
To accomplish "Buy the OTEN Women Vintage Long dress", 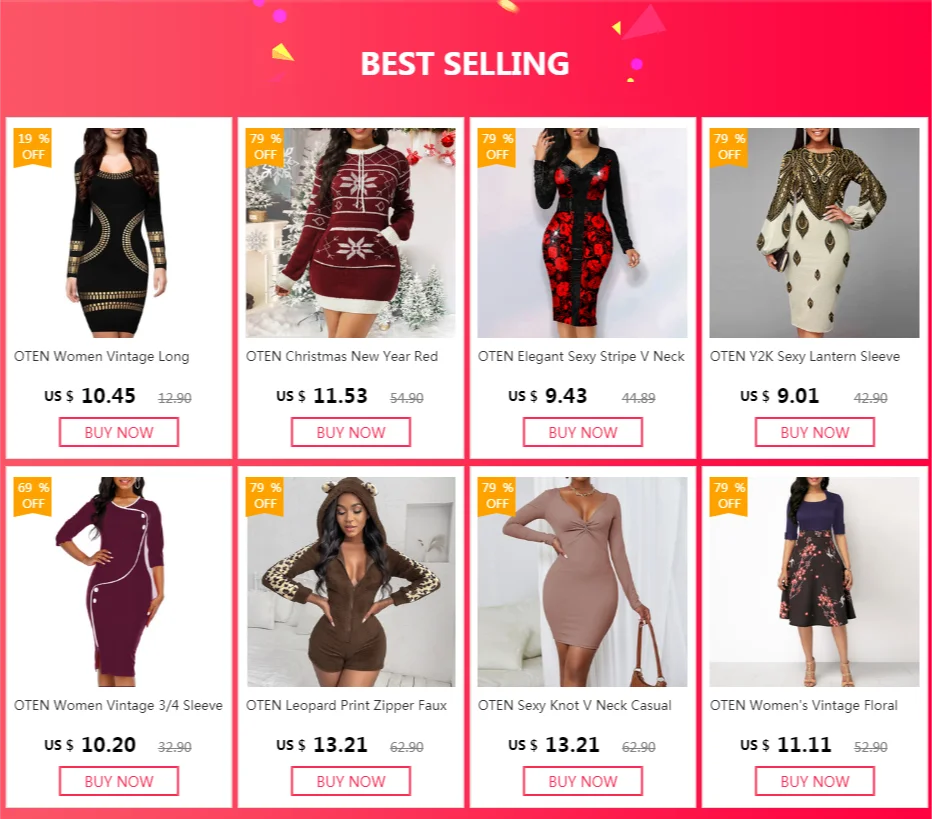I will tap(119, 432).
